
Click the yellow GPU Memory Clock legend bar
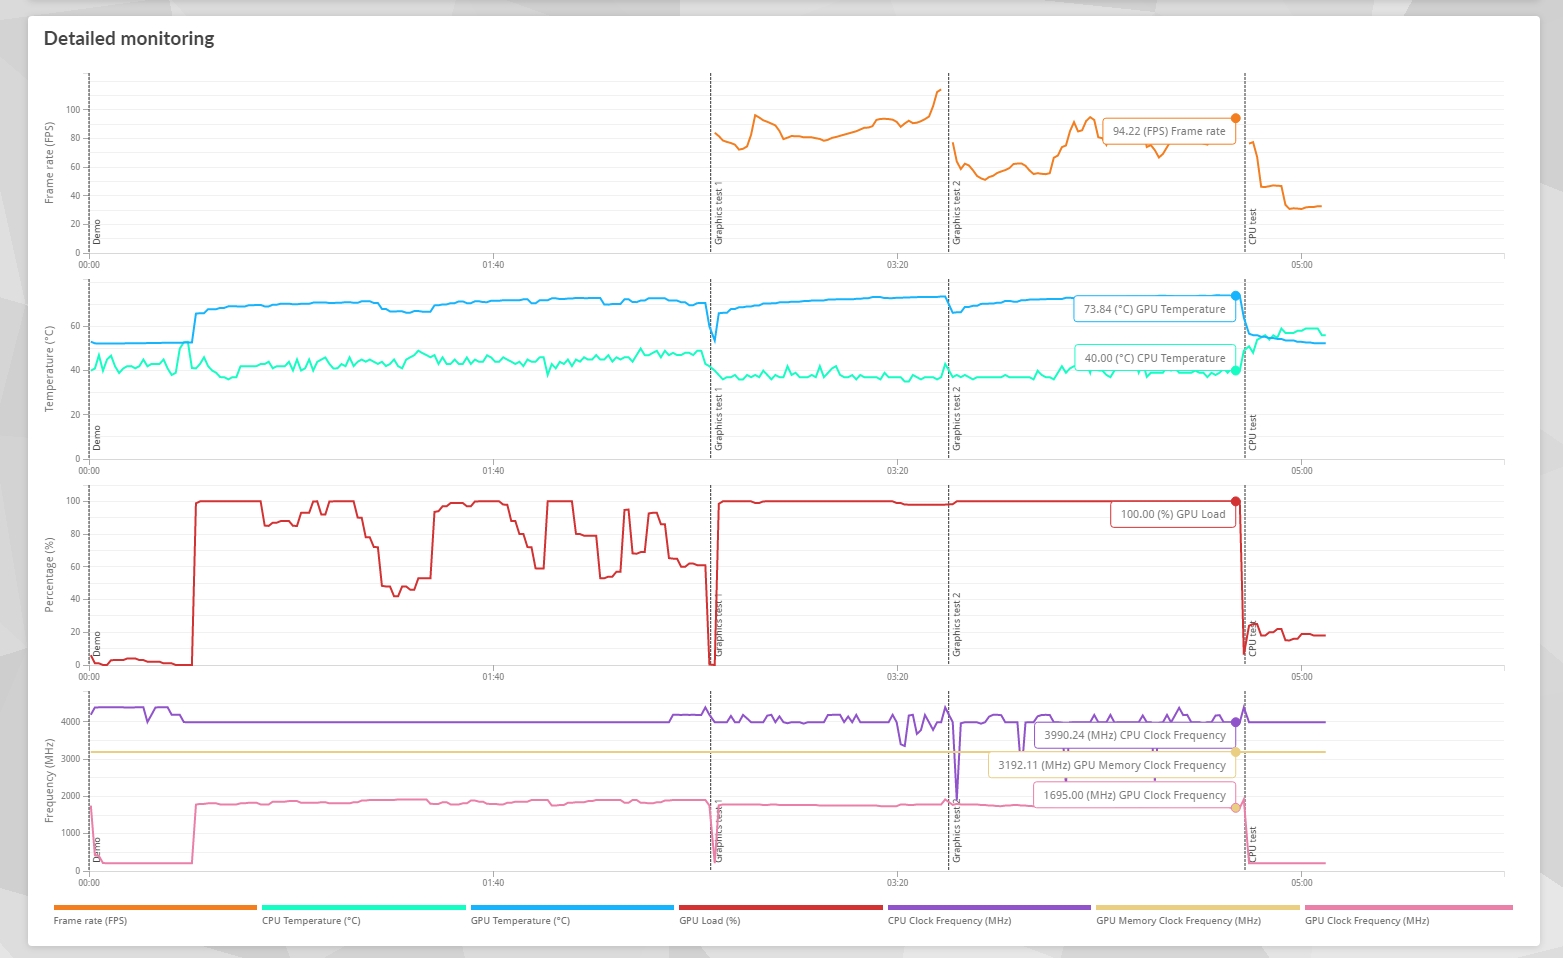click(x=1197, y=907)
